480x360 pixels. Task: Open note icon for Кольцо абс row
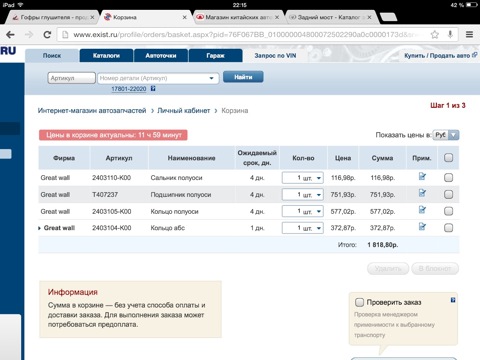422,227
